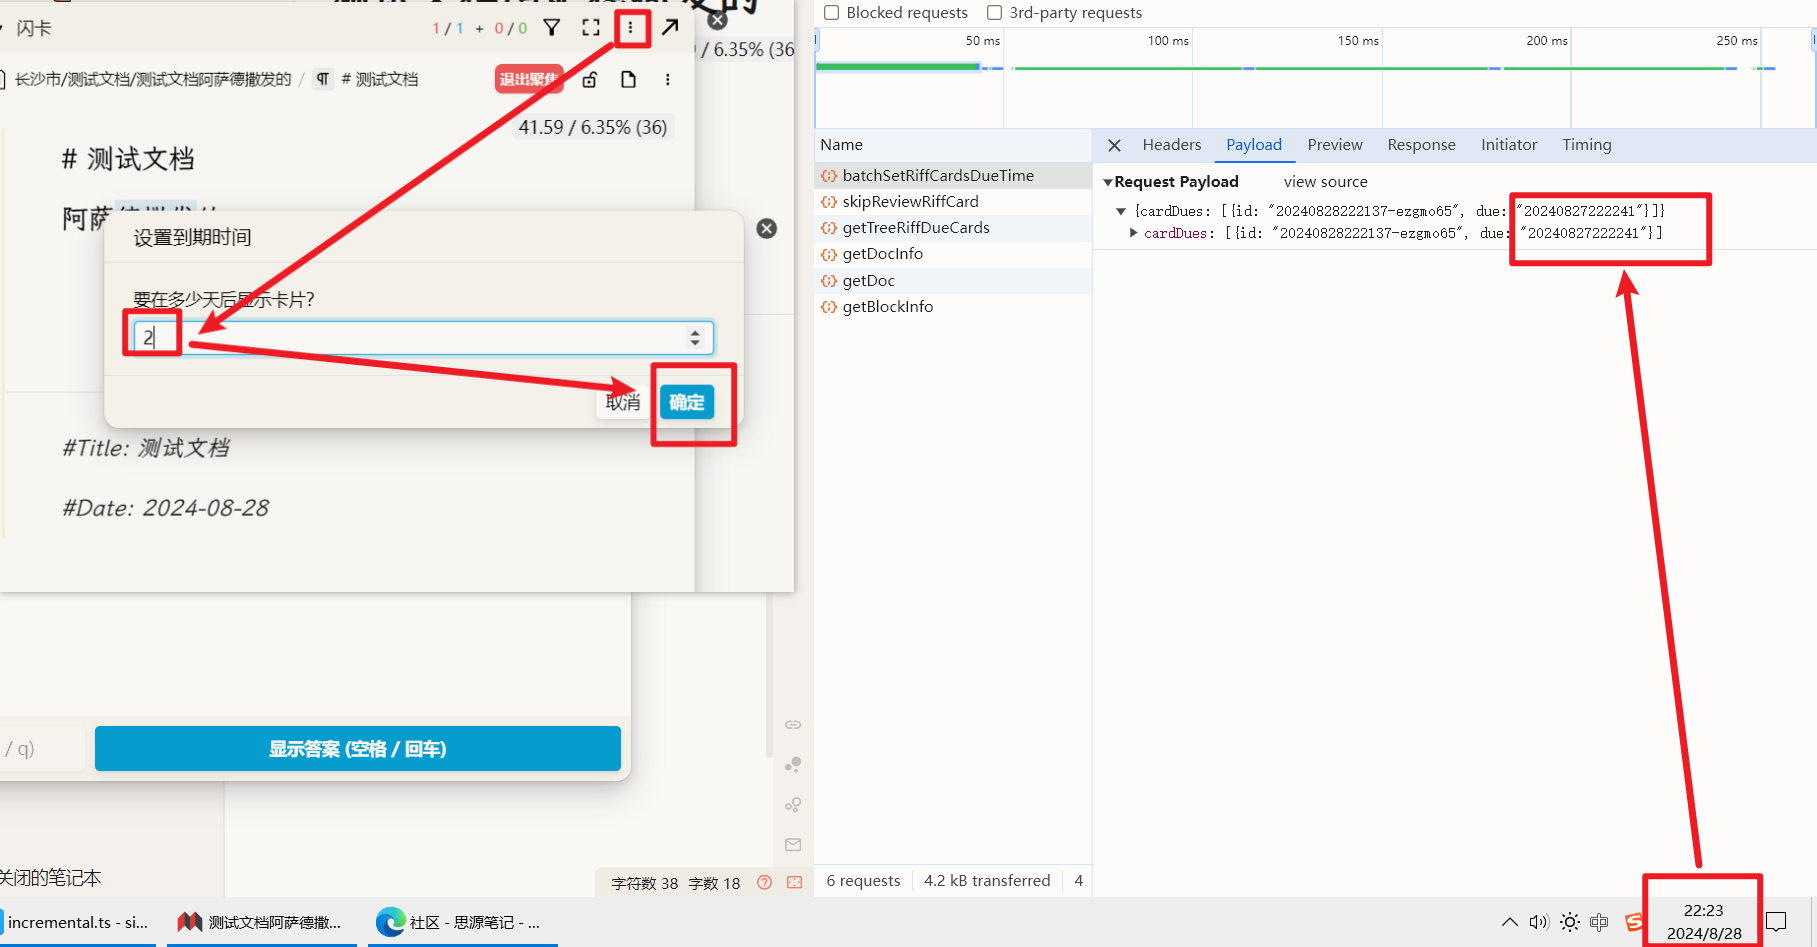1817x947 pixels.
Task: Click paragraph icon in breadcrumb
Action: (323, 79)
